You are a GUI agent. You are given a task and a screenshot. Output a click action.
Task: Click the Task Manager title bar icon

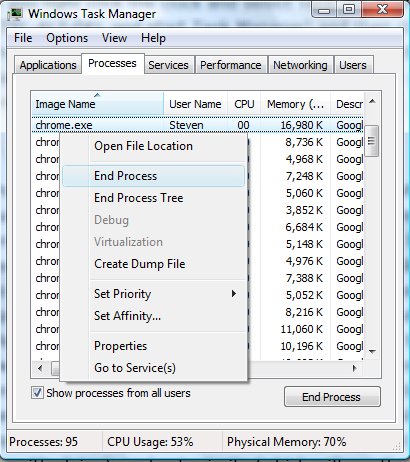[x=14, y=14]
